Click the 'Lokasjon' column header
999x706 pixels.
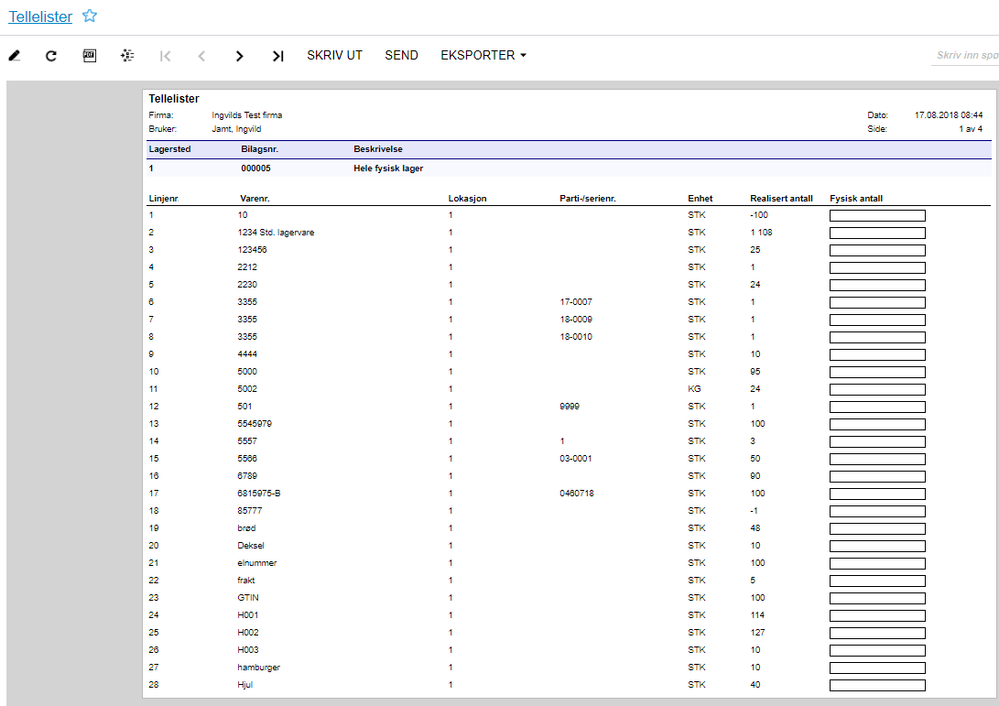467,198
